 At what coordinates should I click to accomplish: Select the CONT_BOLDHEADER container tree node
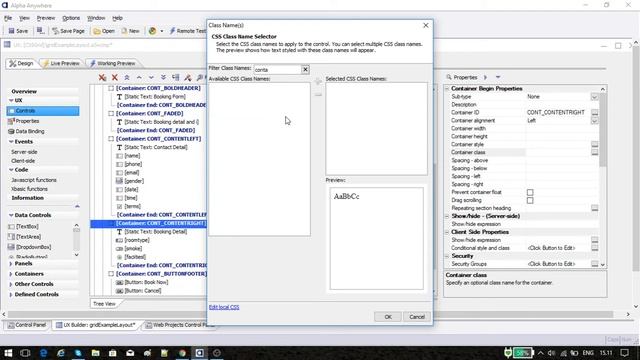pyautogui.click(x=158, y=88)
